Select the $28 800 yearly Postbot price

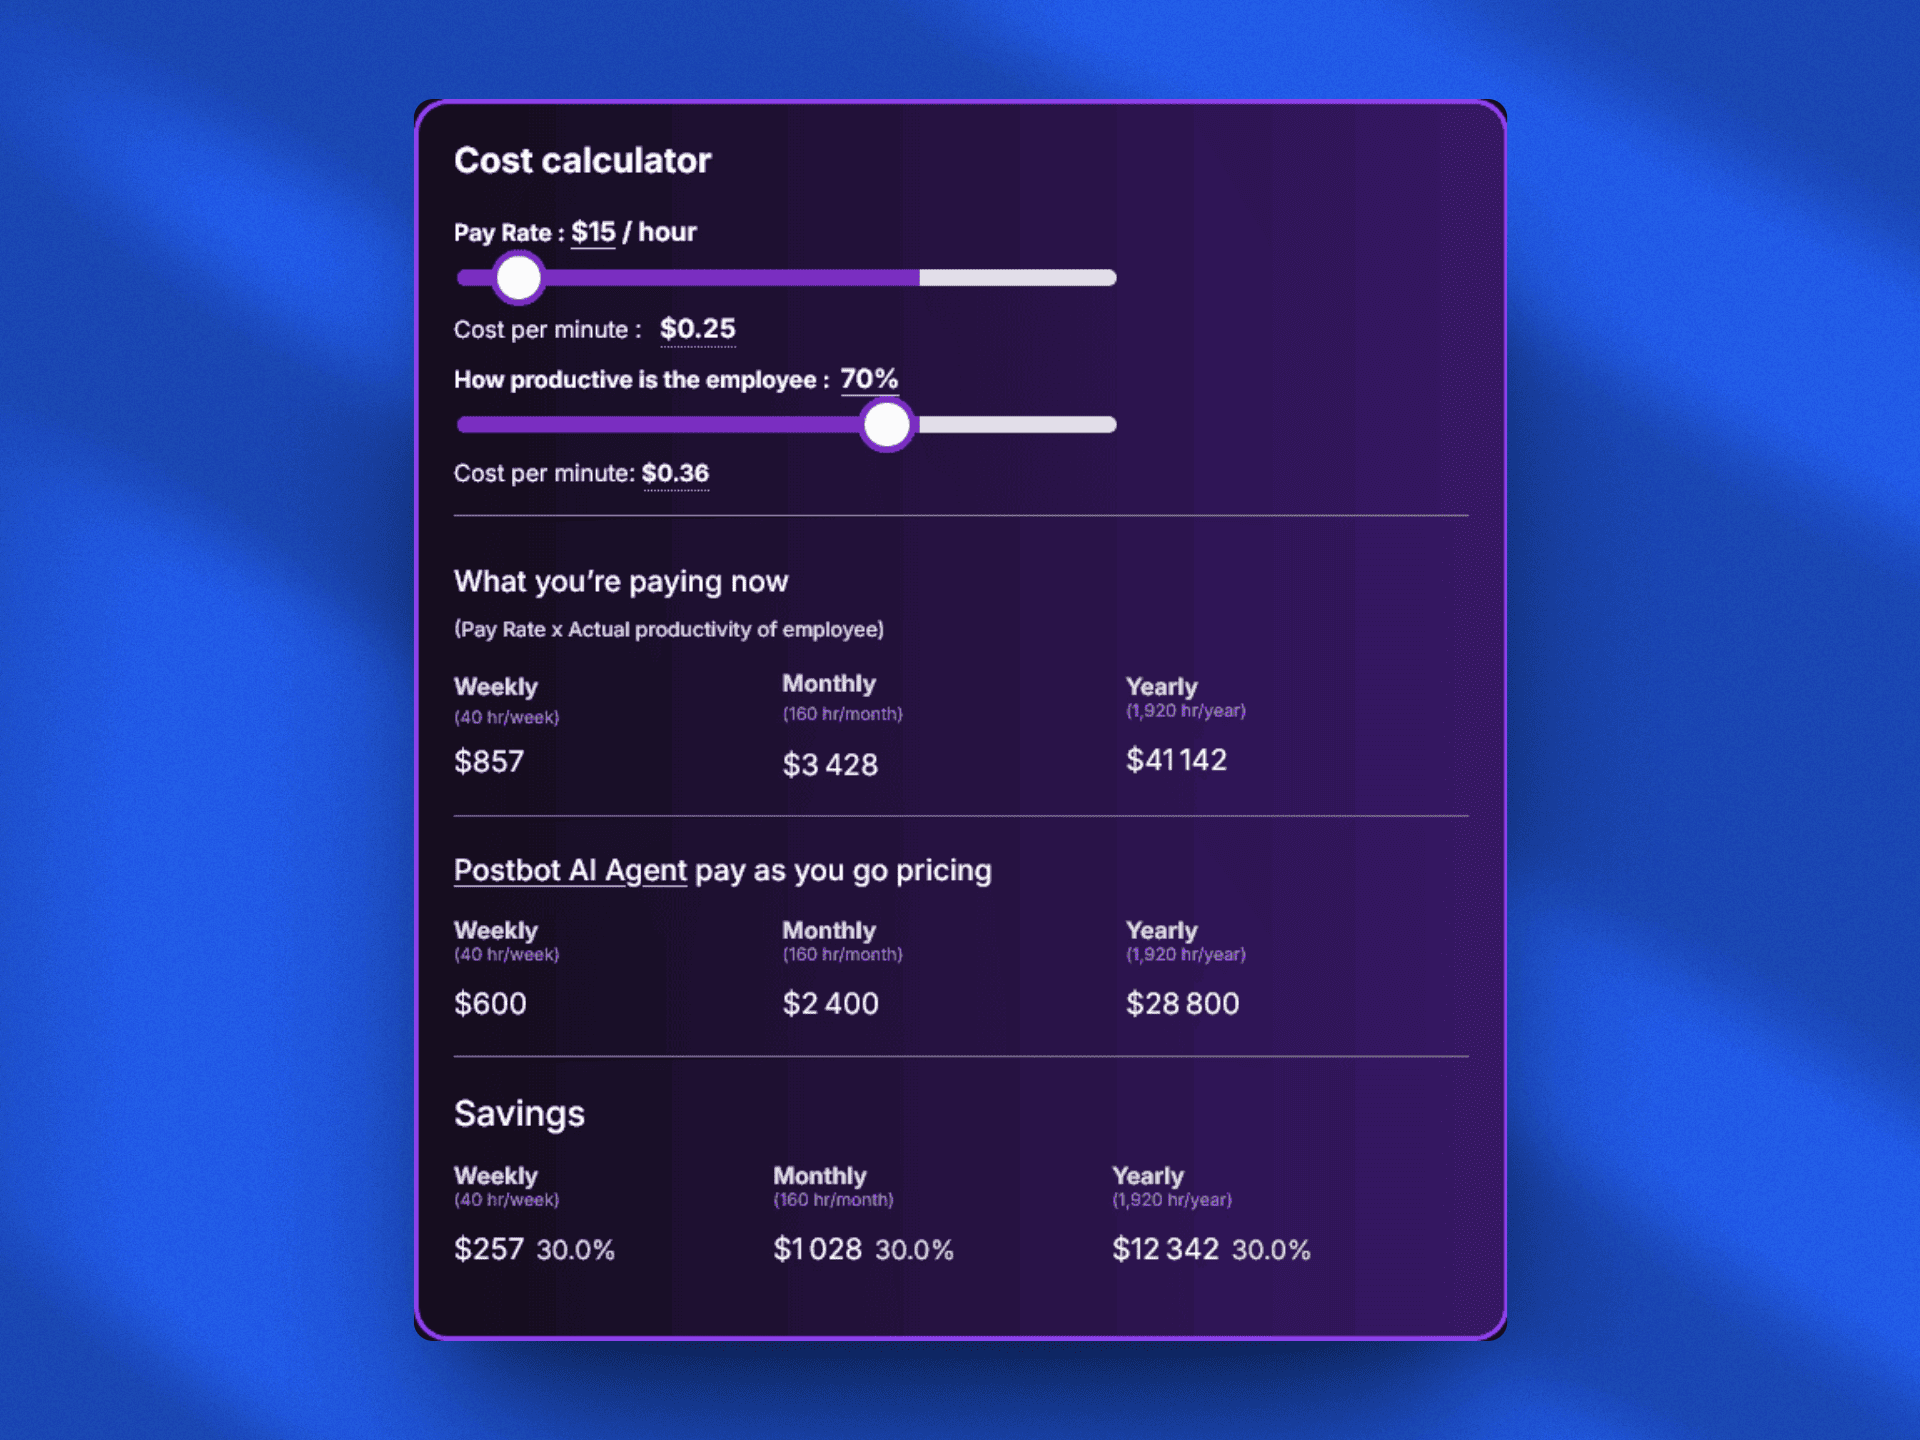(x=1183, y=1003)
